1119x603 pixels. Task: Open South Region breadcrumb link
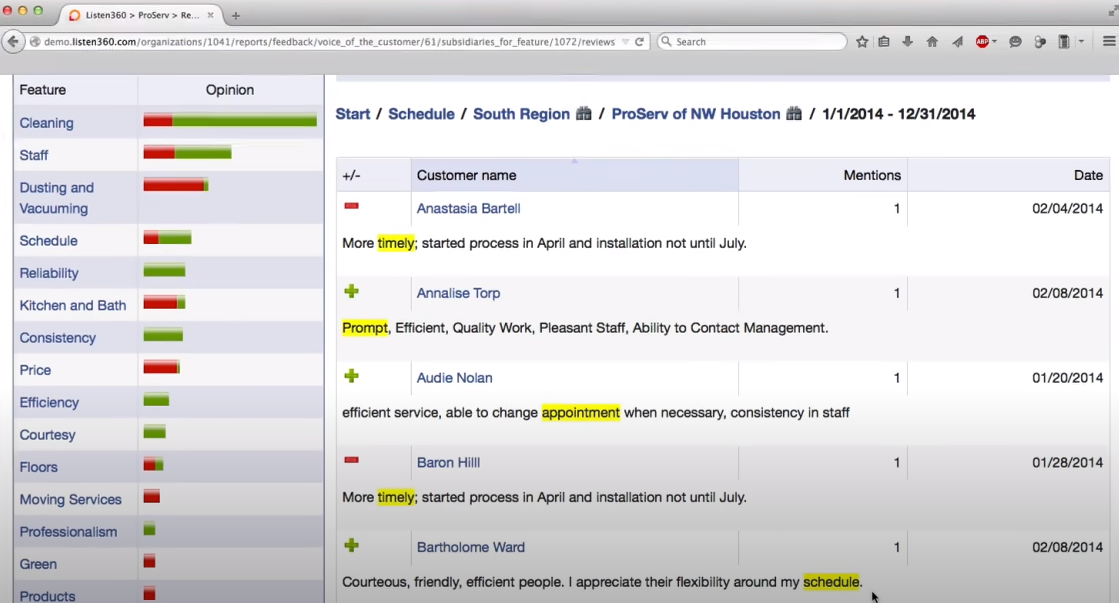point(521,114)
